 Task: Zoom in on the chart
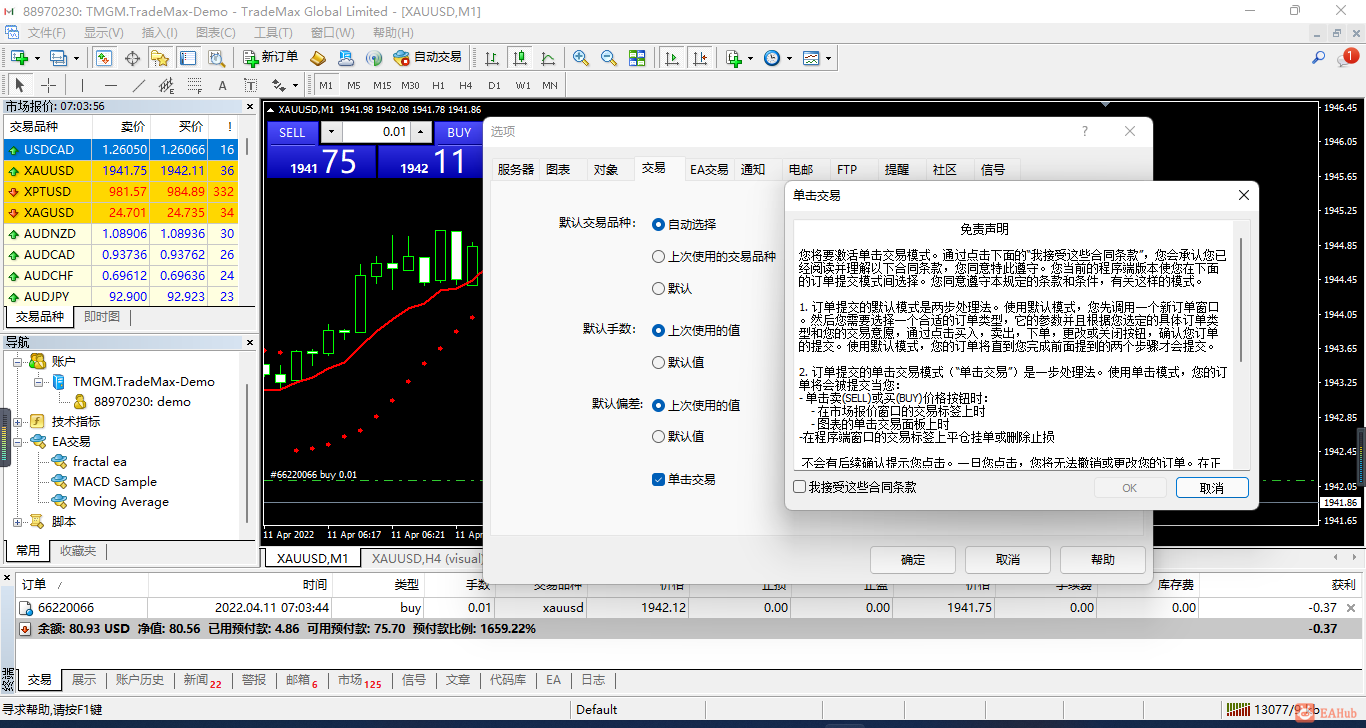[580, 58]
